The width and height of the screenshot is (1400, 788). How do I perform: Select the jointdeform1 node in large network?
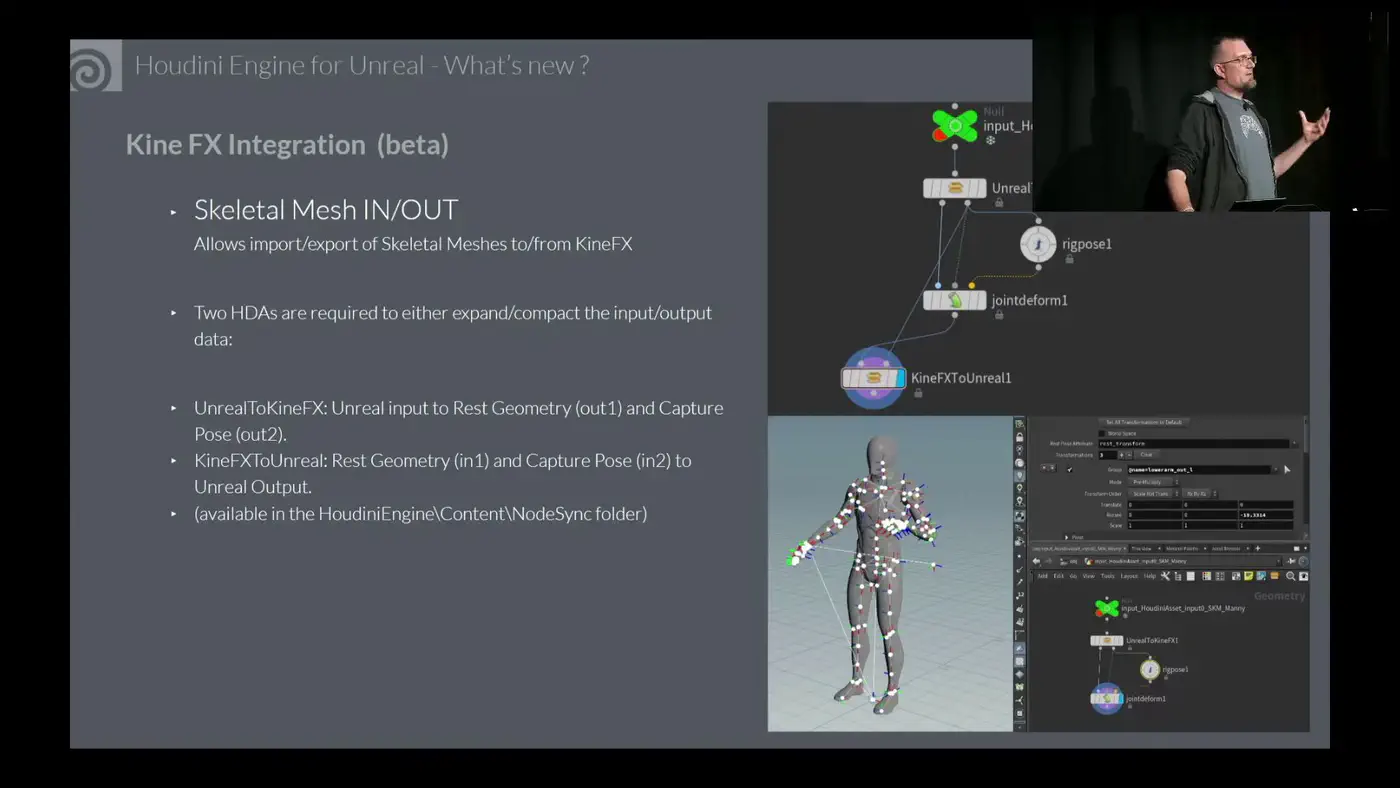(955, 300)
